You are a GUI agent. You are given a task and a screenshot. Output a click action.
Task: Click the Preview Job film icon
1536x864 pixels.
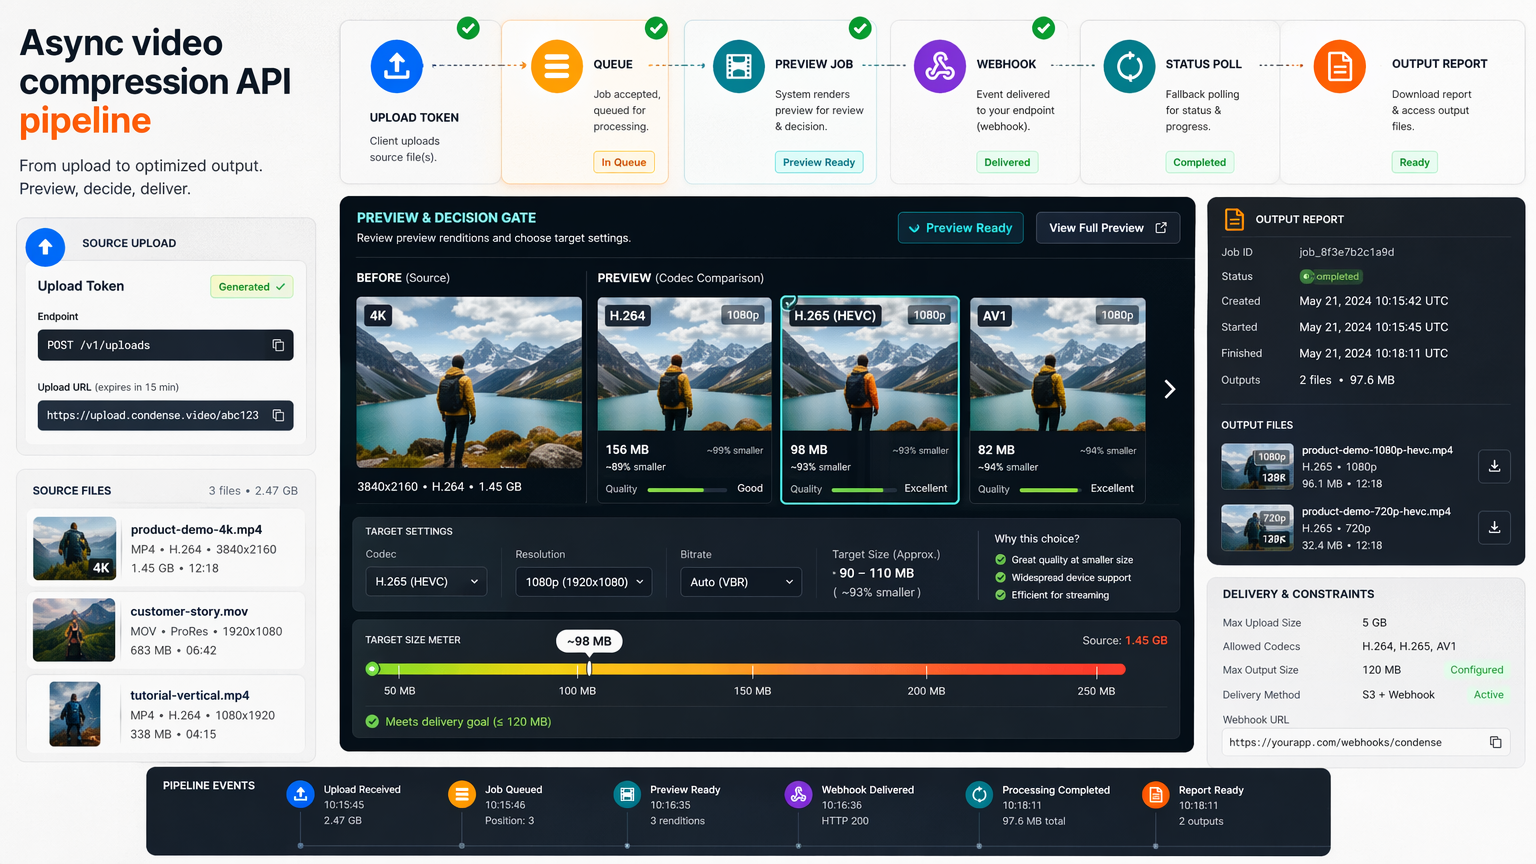739,66
